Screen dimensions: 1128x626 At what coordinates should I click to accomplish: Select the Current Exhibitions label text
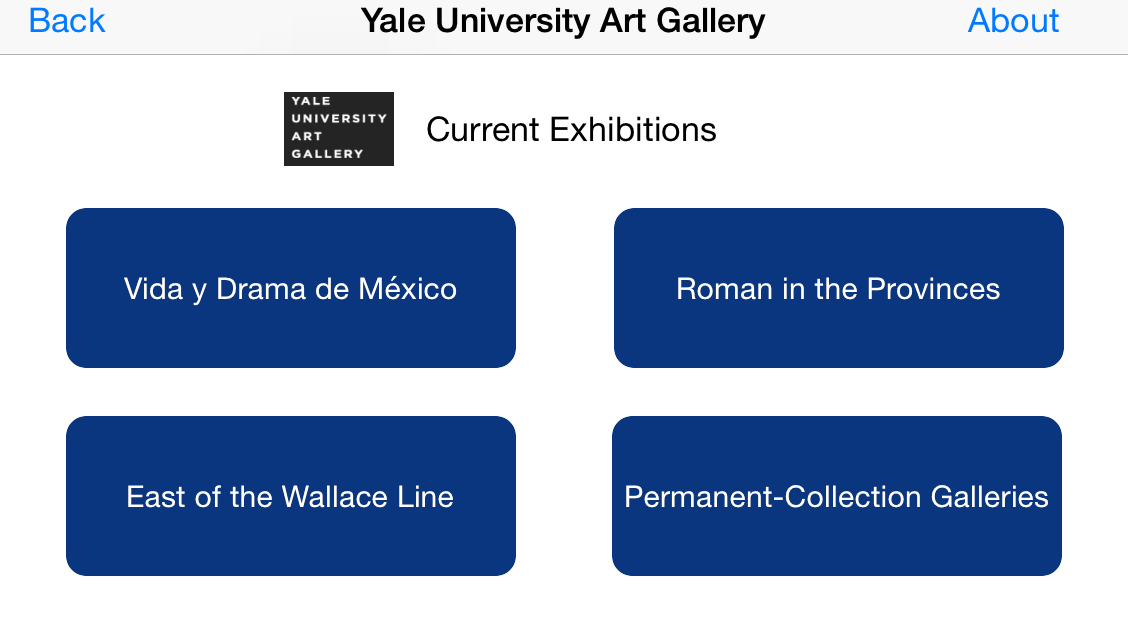[x=571, y=130]
